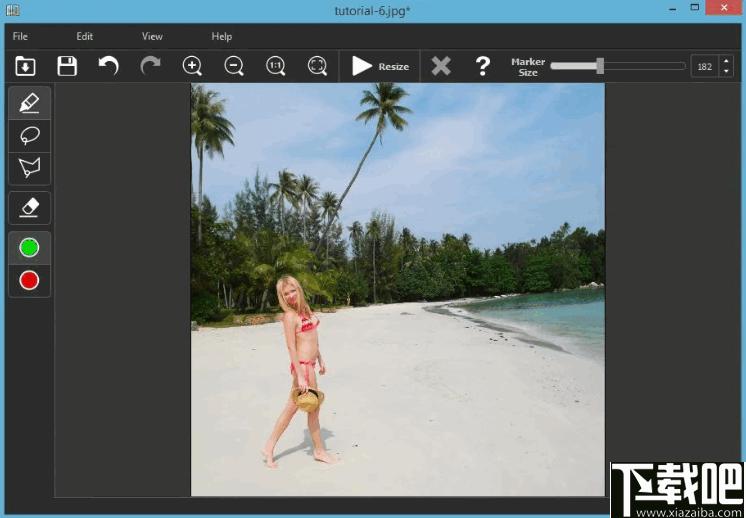Choose the green protect marker color
This screenshot has width=746, height=518.
click(29, 247)
